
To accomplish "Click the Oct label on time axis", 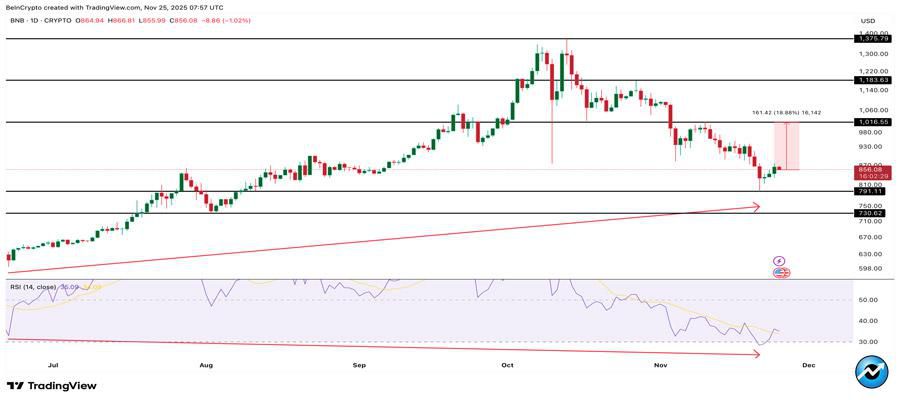I will point(507,366).
